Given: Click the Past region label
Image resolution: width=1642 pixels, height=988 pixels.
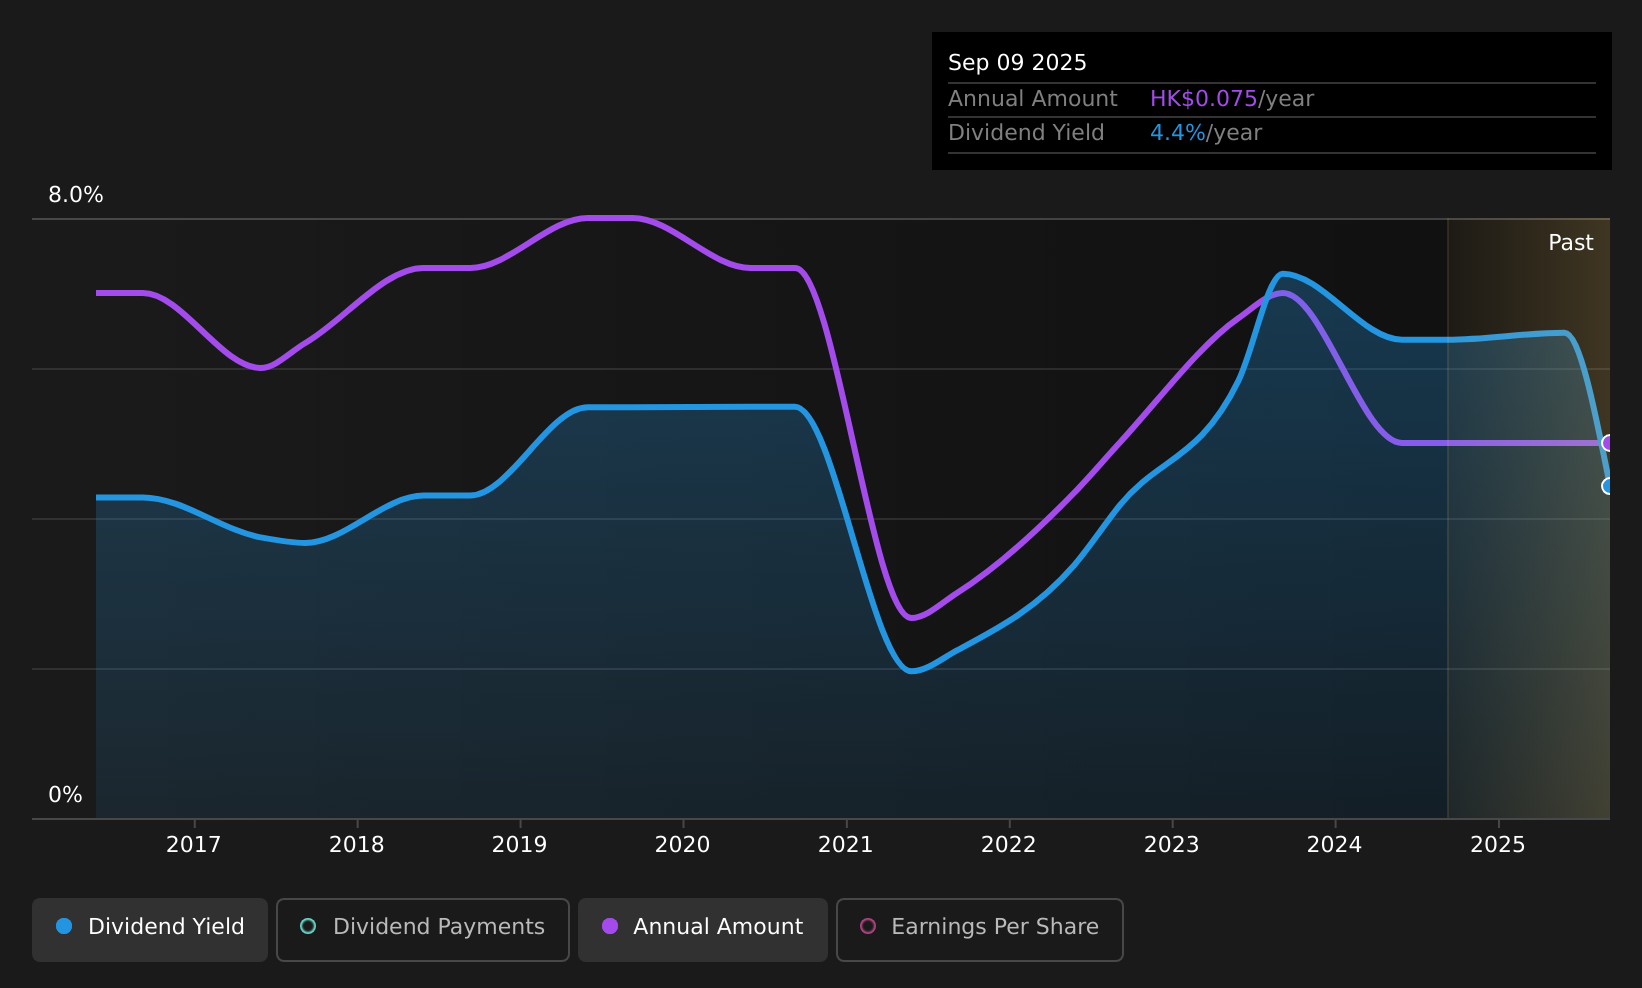Looking at the screenshot, I should point(1570,243).
